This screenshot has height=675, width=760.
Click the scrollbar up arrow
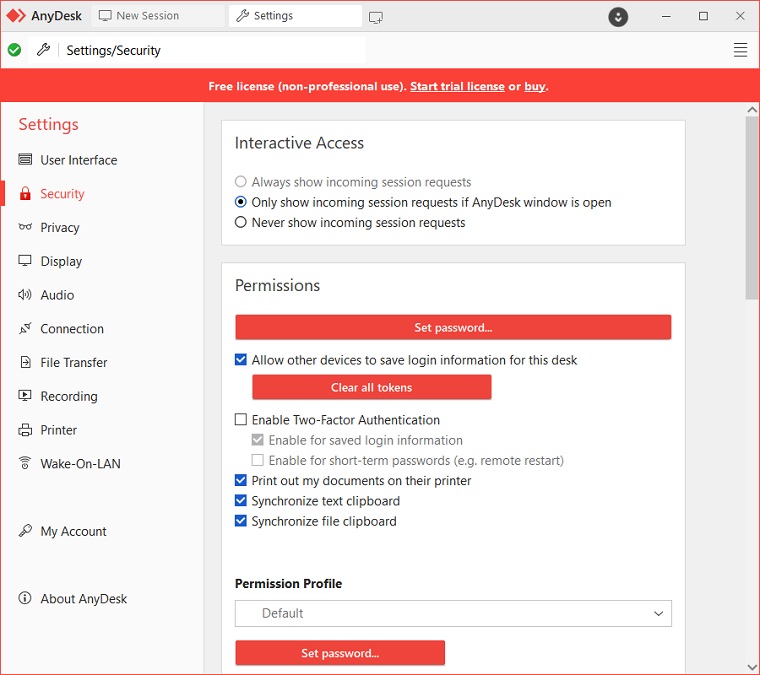pyautogui.click(x=752, y=110)
